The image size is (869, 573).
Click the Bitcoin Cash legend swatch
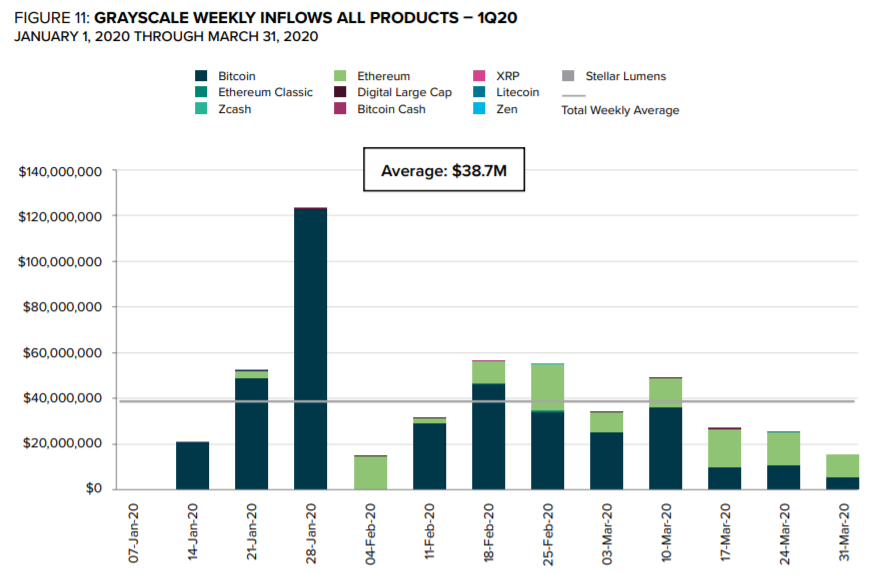pyautogui.click(x=339, y=109)
